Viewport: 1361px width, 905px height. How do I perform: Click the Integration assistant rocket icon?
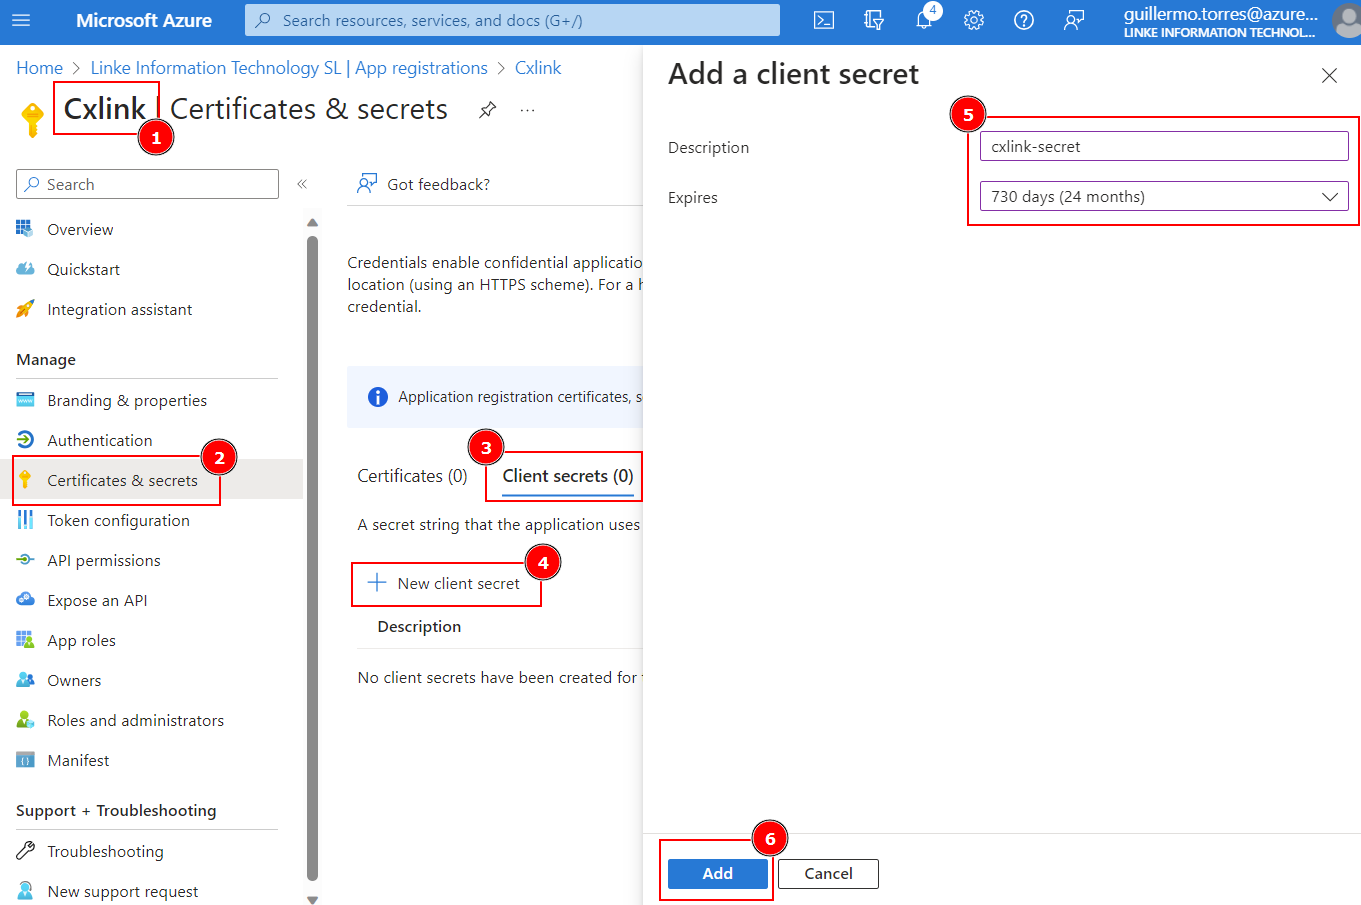pos(25,309)
